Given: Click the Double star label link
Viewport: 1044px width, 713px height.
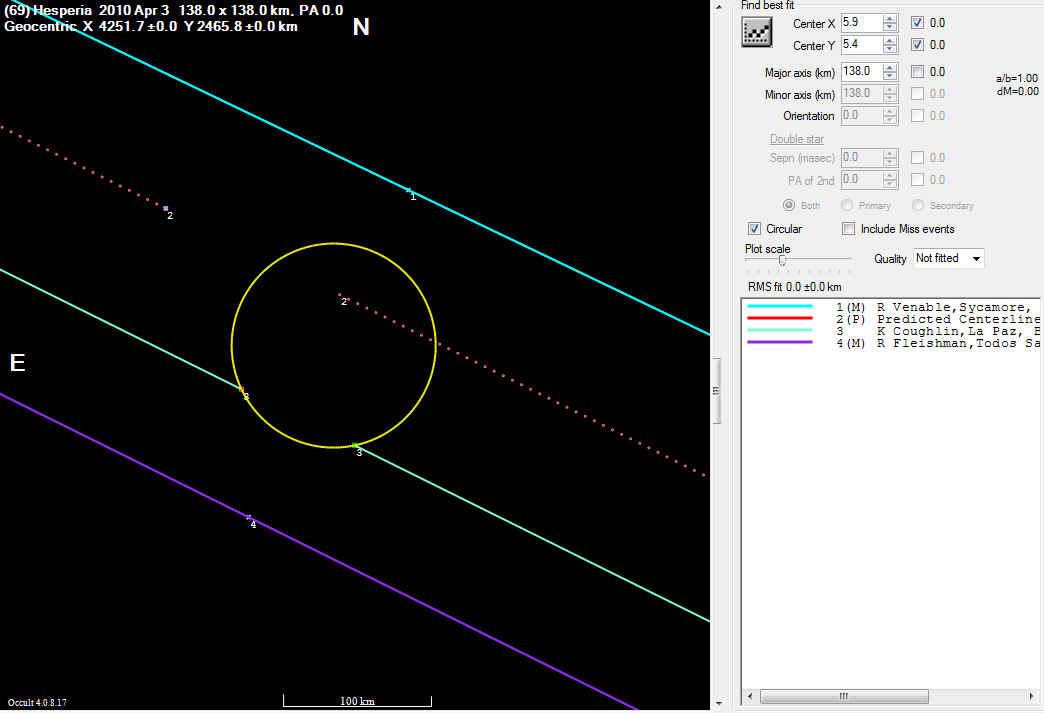Looking at the screenshot, I should pyautogui.click(x=797, y=138).
